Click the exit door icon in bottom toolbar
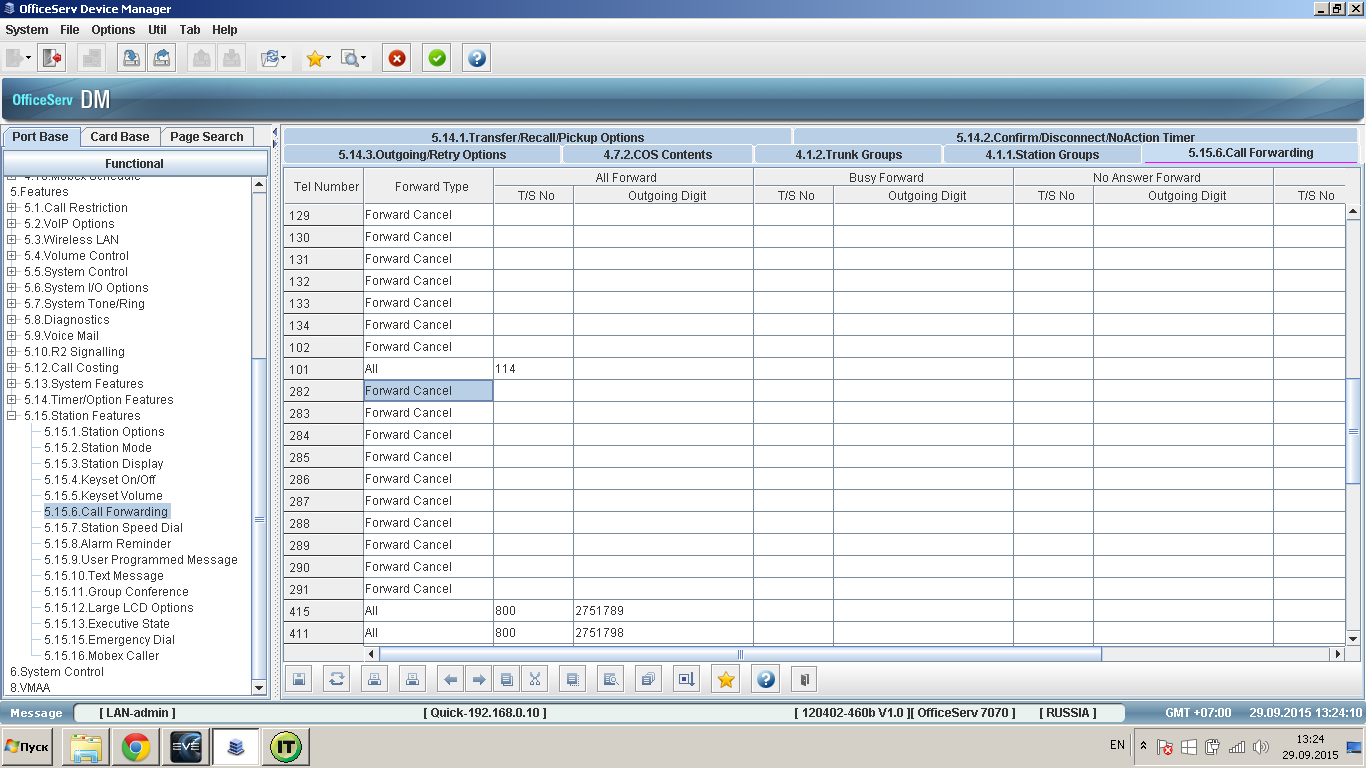1366x768 pixels. (x=804, y=680)
